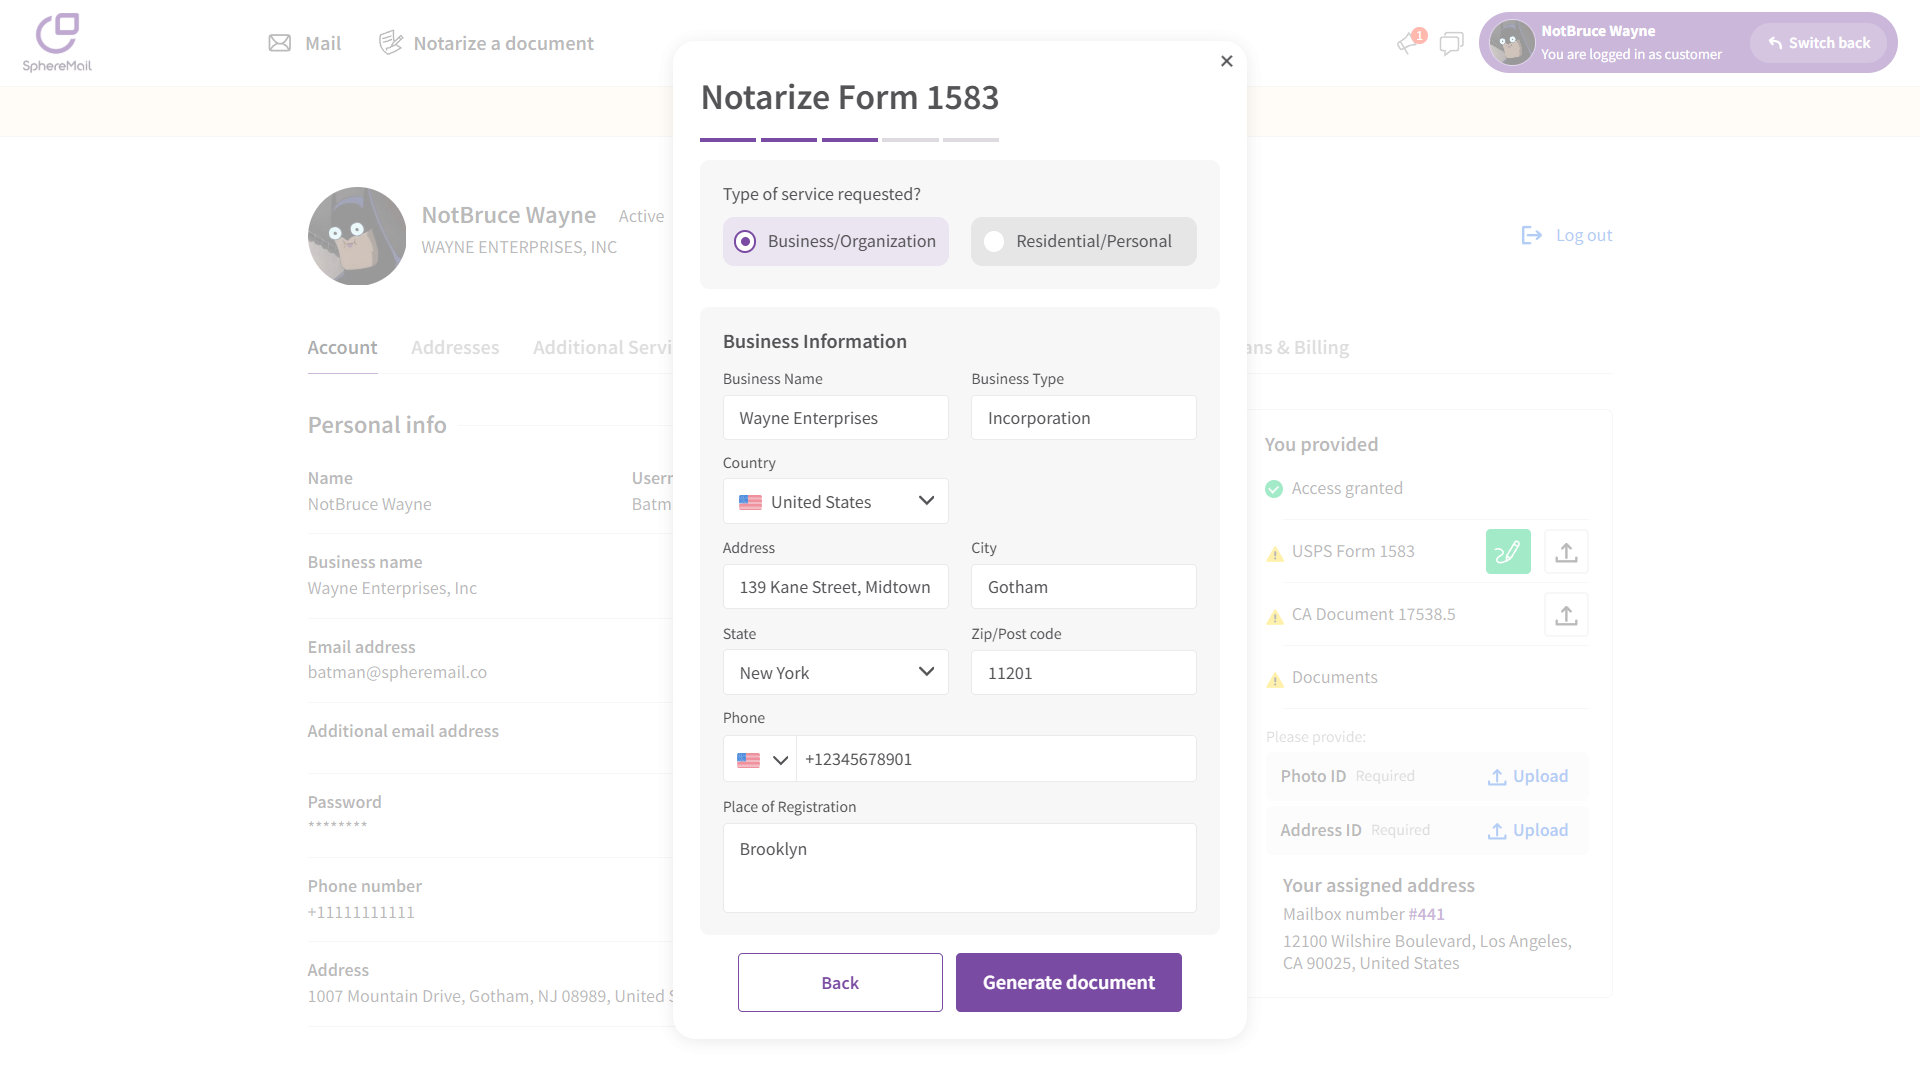The image size is (1920, 1080).
Task: Expand the State dropdown showing New York
Action: click(x=835, y=673)
